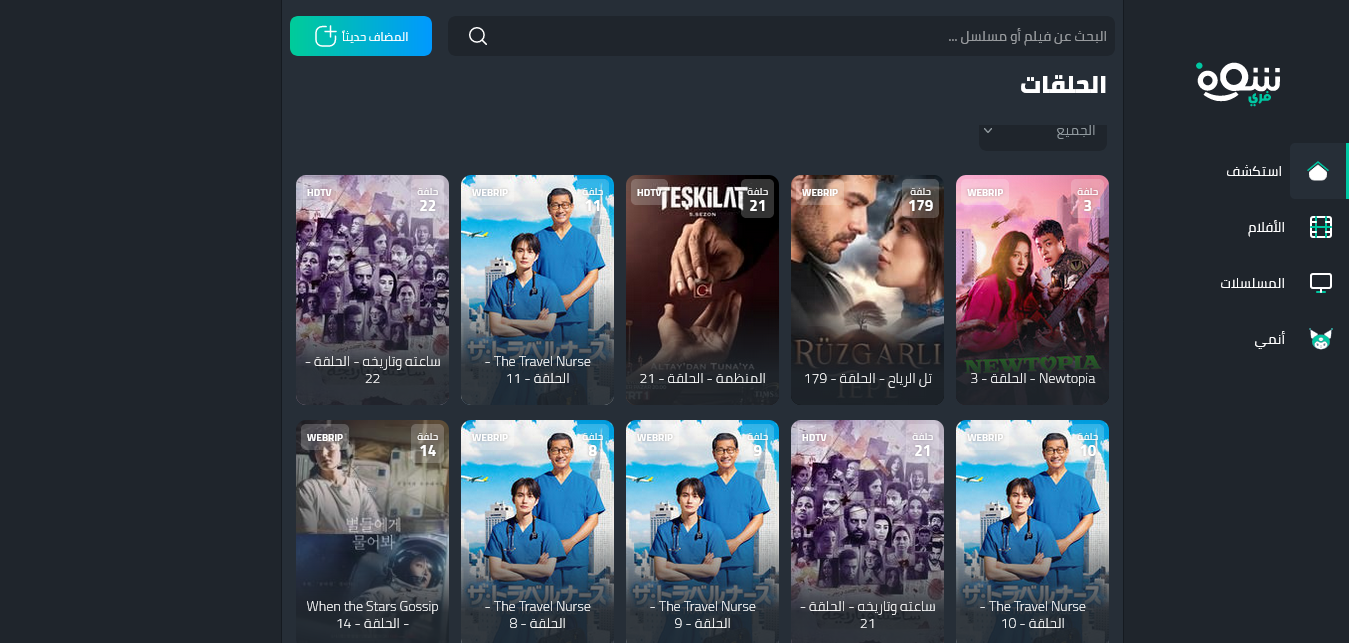Screen dimensions: 1349x643
Task: Click the الحلقات page heading
Action: tap(1063, 85)
